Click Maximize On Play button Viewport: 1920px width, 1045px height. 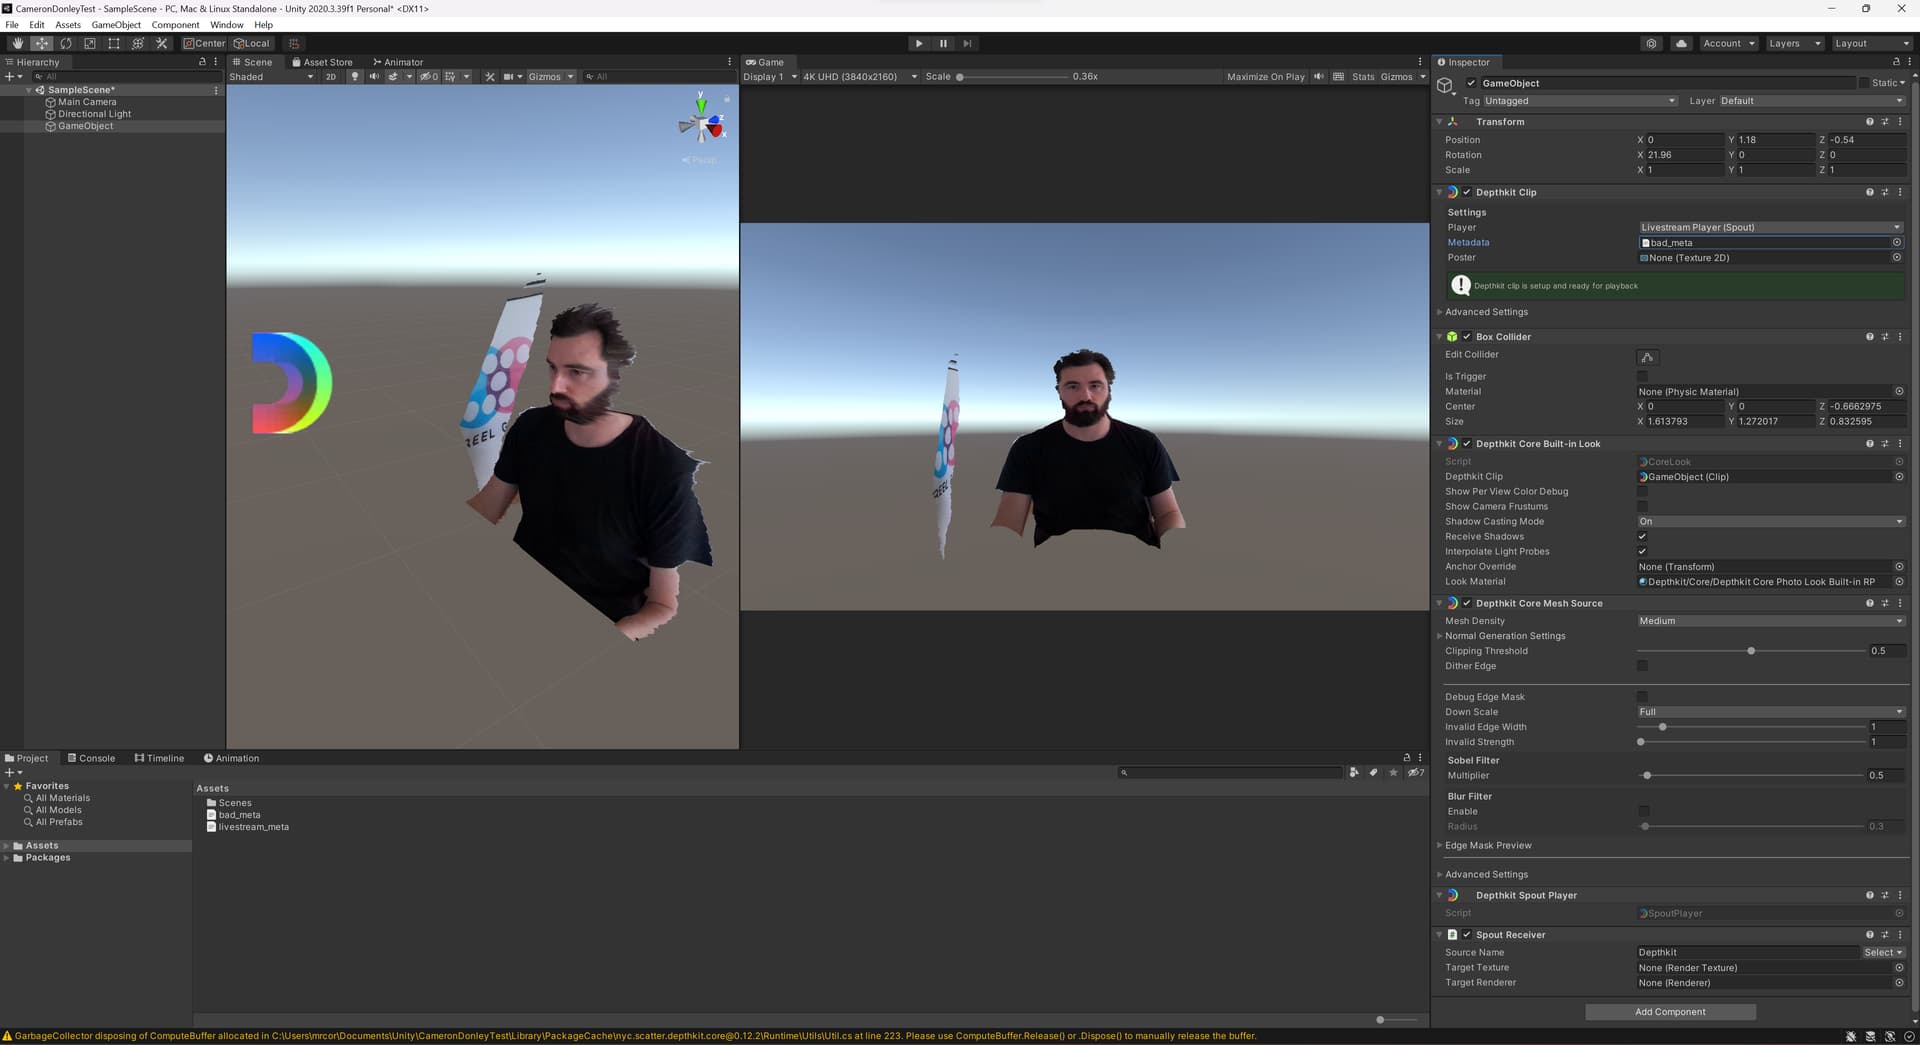pyautogui.click(x=1265, y=77)
